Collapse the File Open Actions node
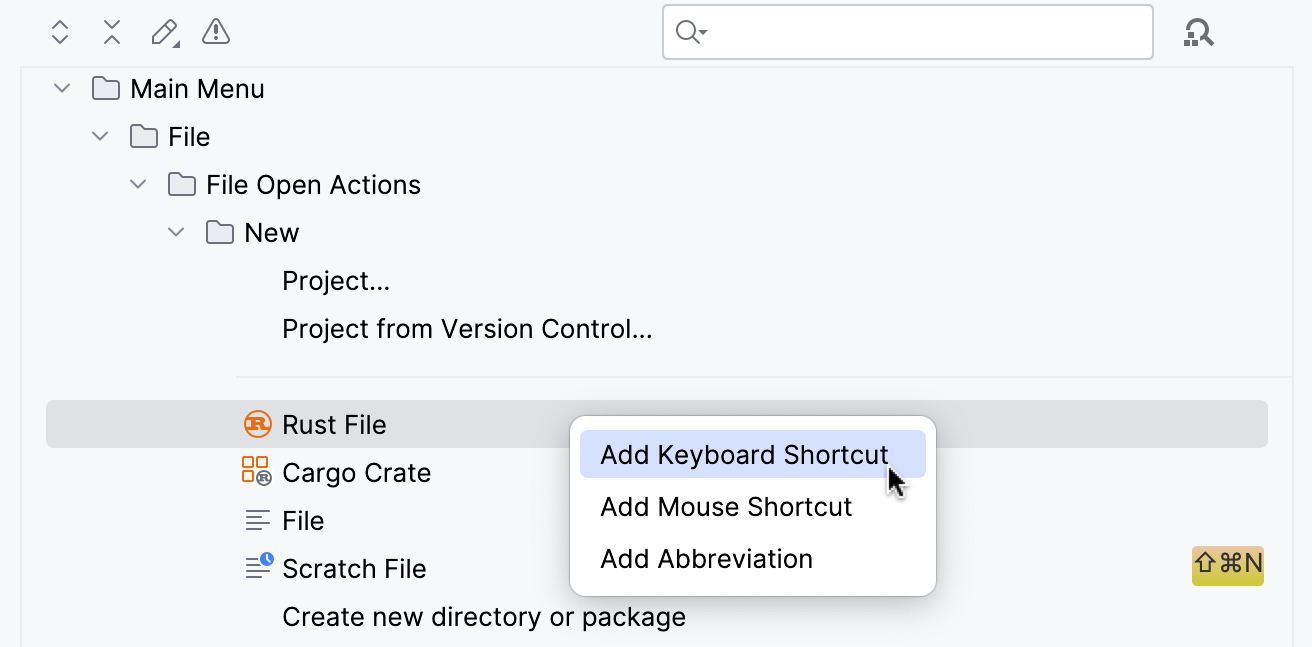 (138, 184)
